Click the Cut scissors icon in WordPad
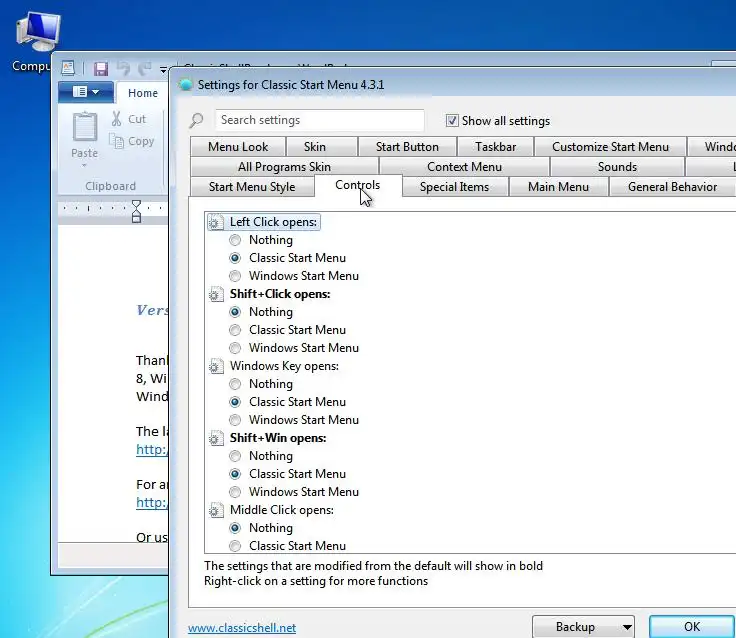The image size is (736, 638). 116,118
